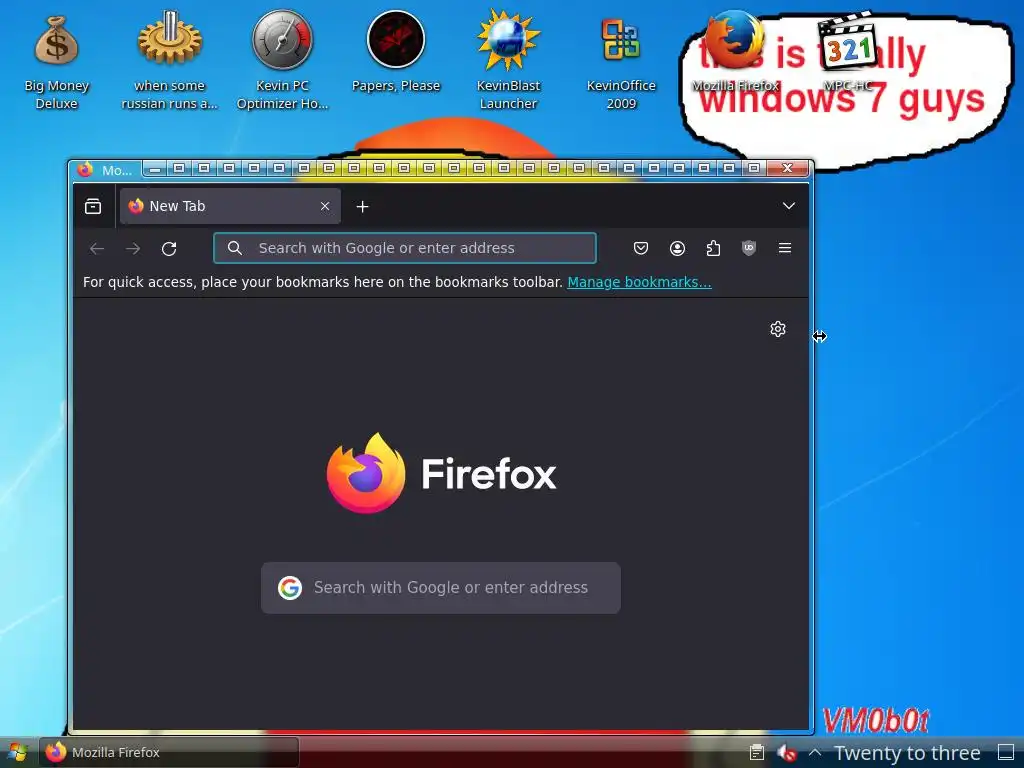The width and height of the screenshot is (1024, 768).
Task: Focus the Firefox address bar
Action: 405,248
